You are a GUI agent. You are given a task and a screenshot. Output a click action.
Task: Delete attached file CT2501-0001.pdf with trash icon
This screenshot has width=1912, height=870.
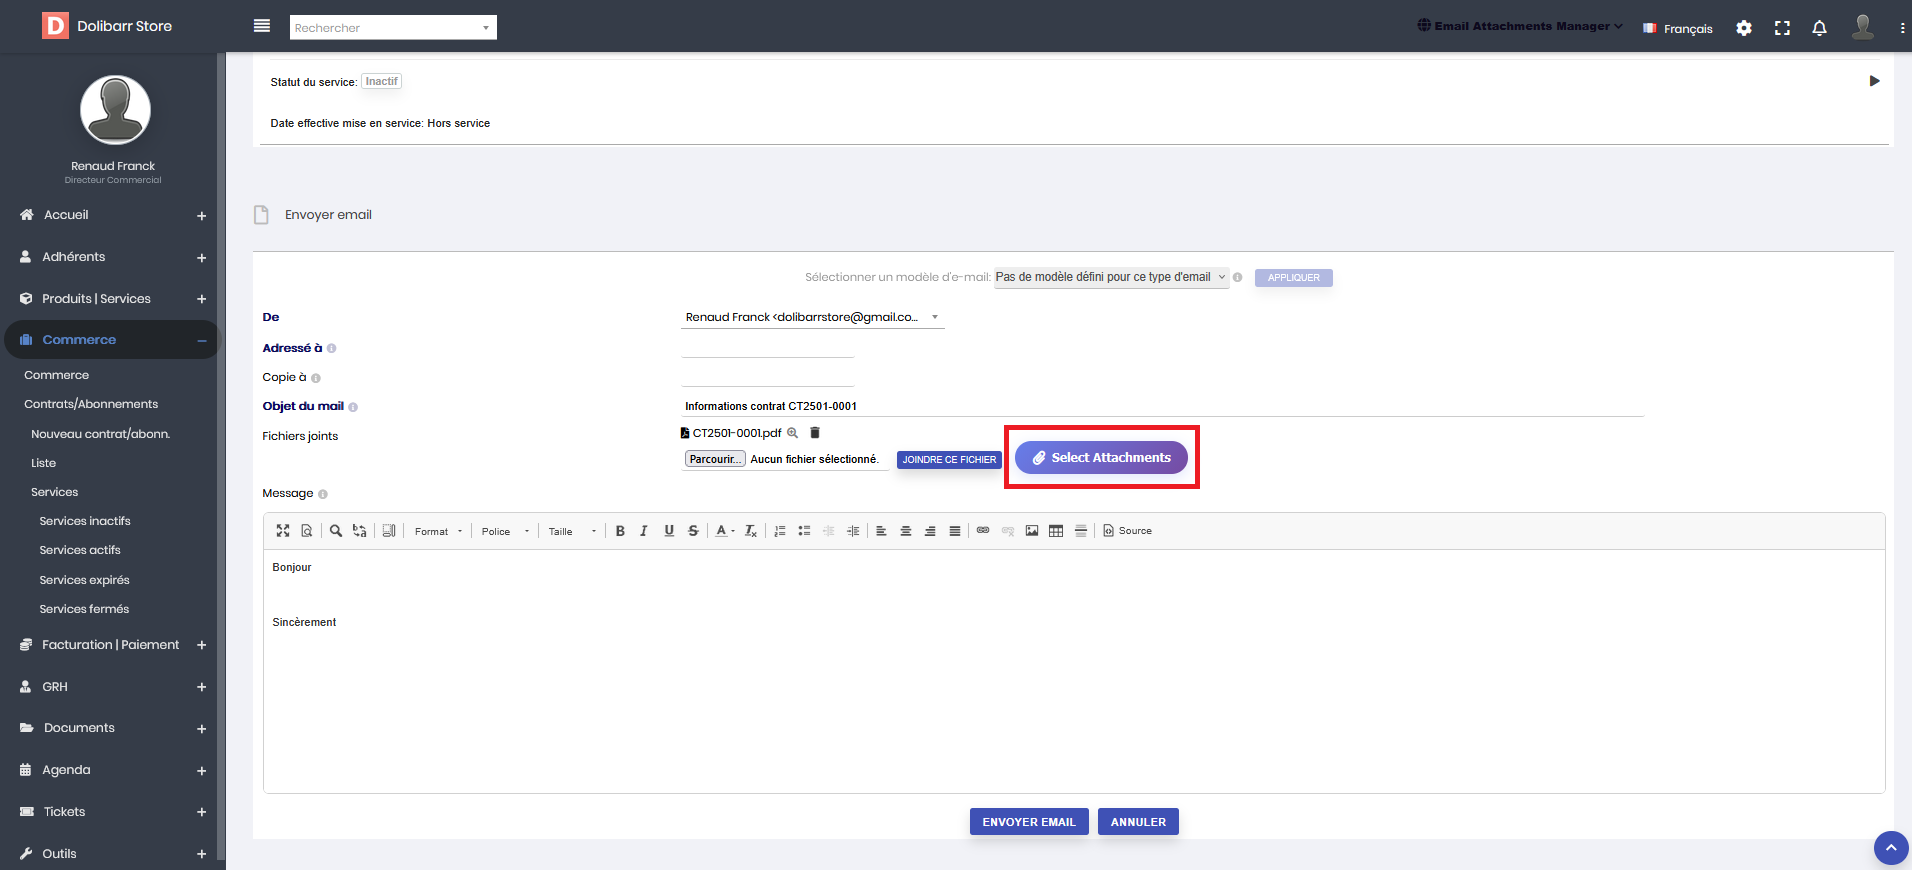click(x=815, y=433)
